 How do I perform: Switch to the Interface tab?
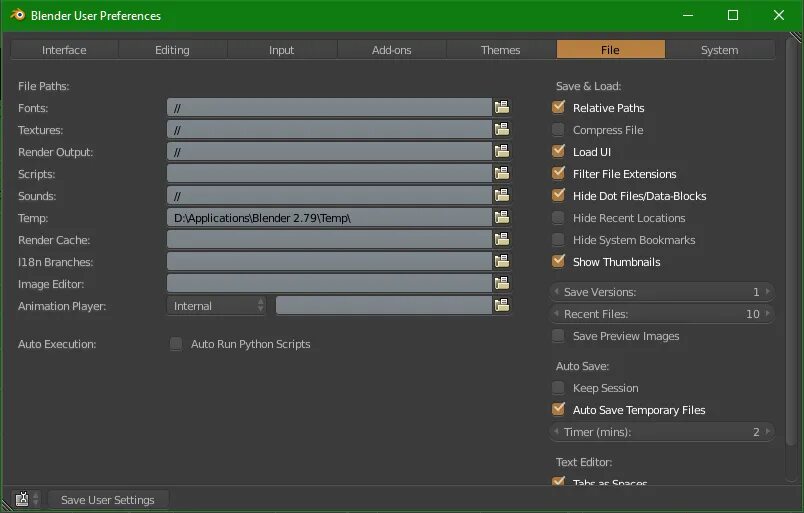(x=64, y=50)
